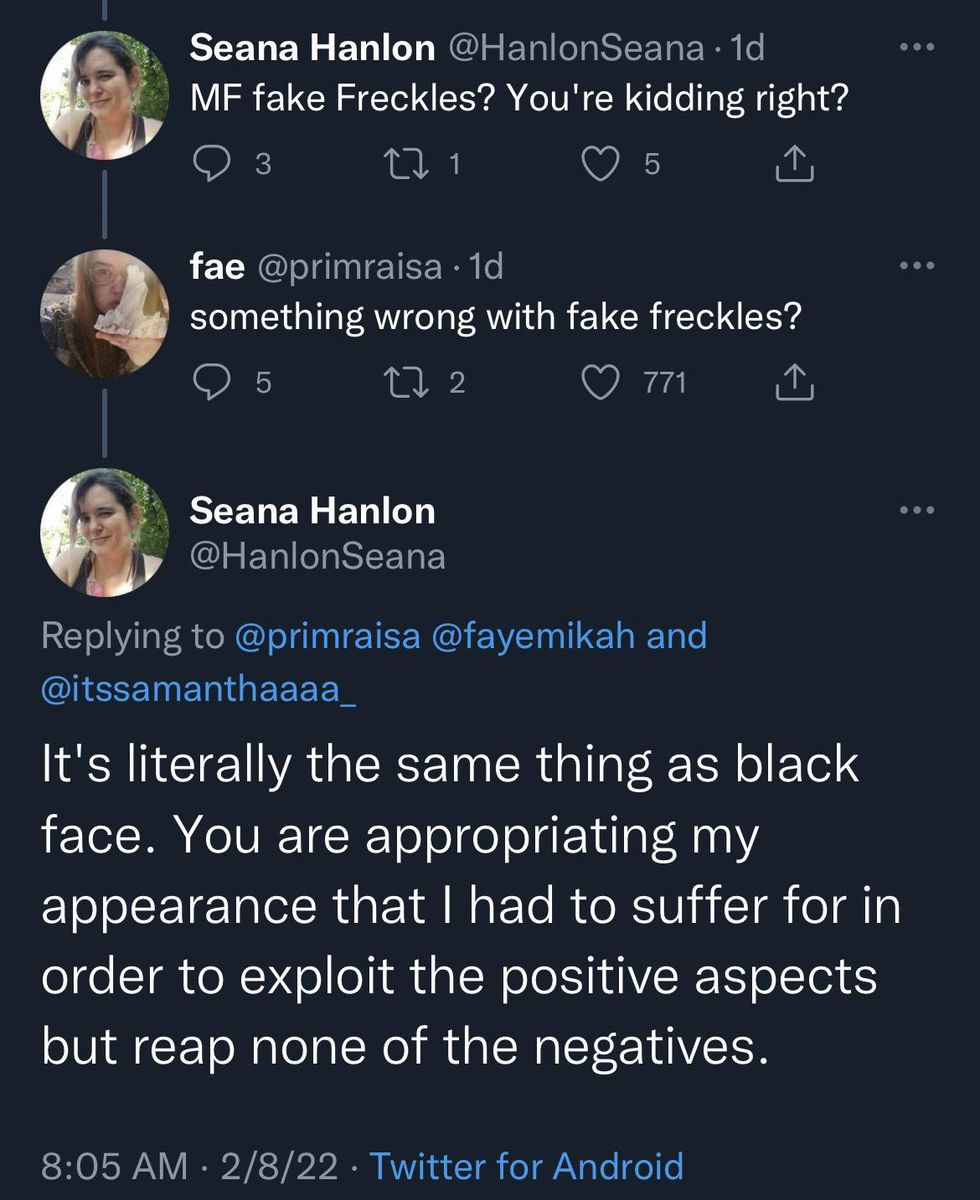Share fae's tweet
The image size is (980, 1200).
(x=796, y=383)
